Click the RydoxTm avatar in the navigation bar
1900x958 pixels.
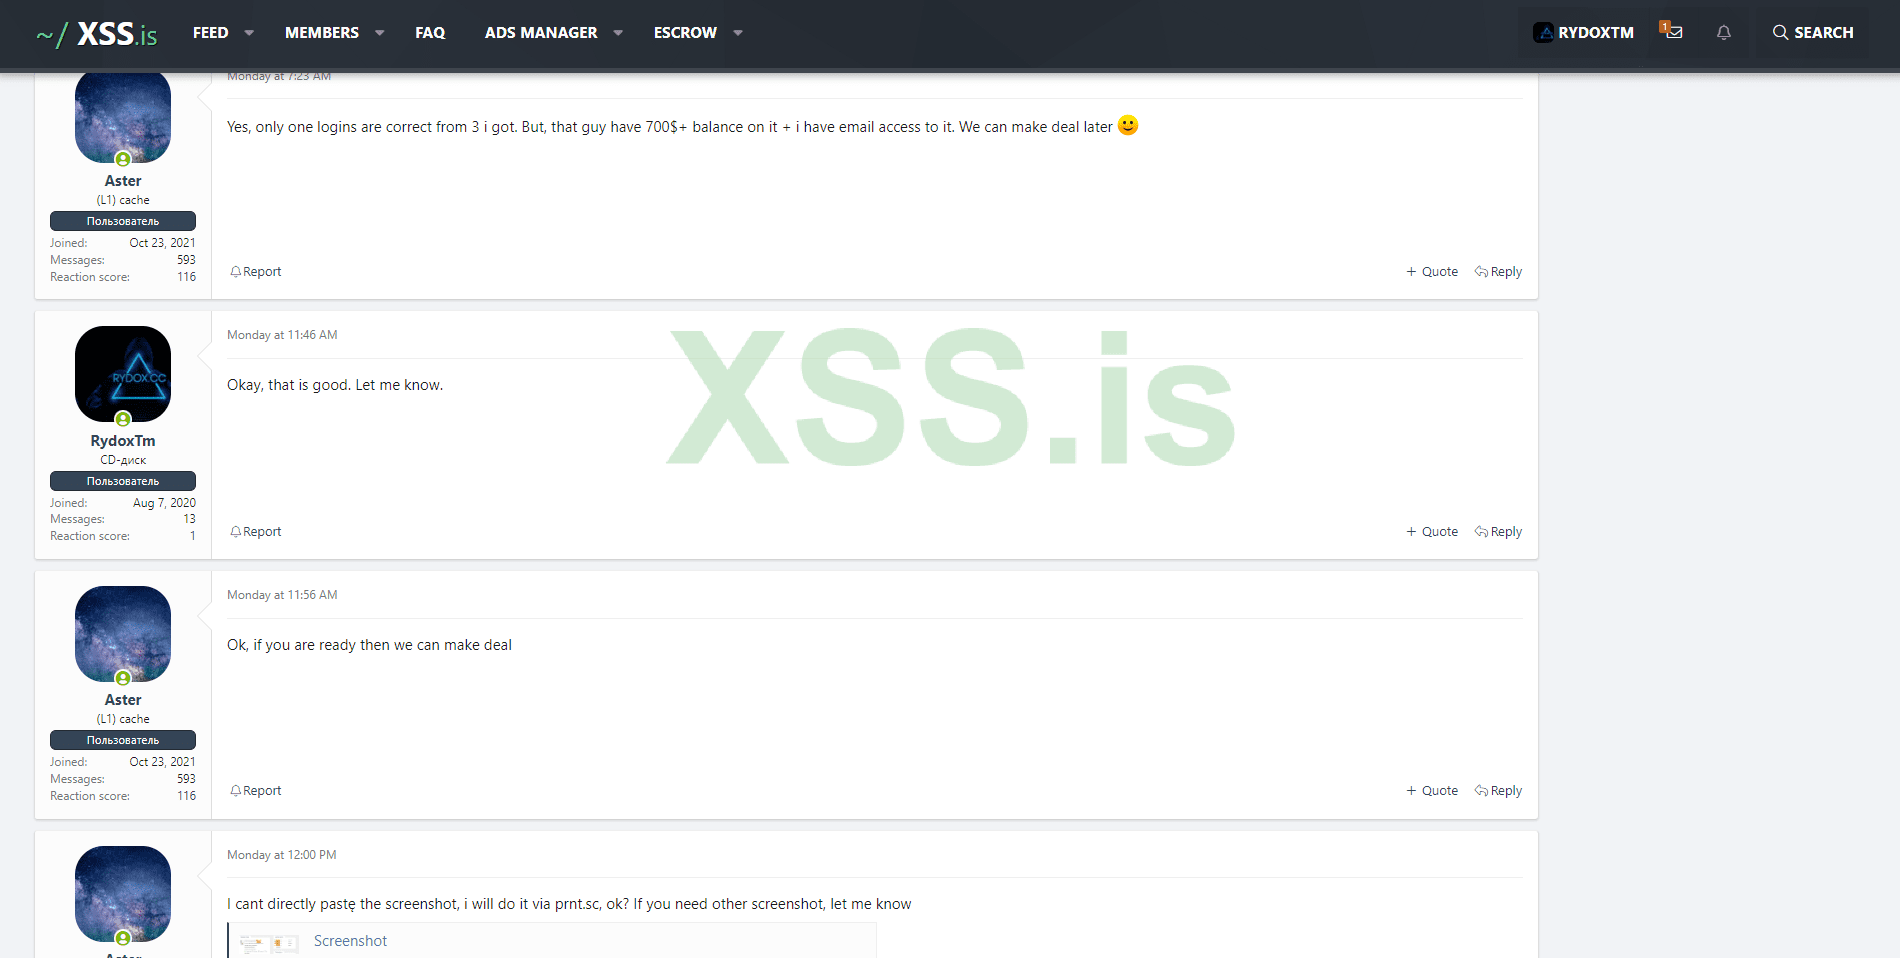tap(1544, 33)
